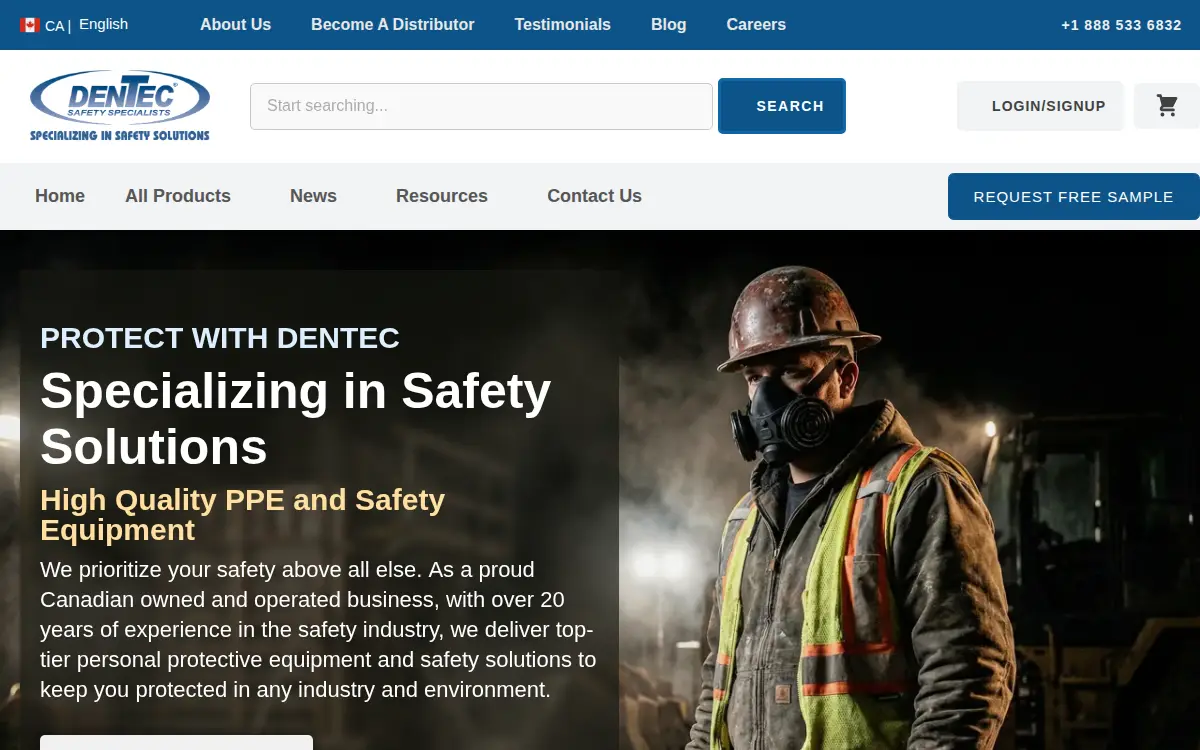1200x750 pixels.
Task: Click the SEARCH button
Action: click(782, 106)
